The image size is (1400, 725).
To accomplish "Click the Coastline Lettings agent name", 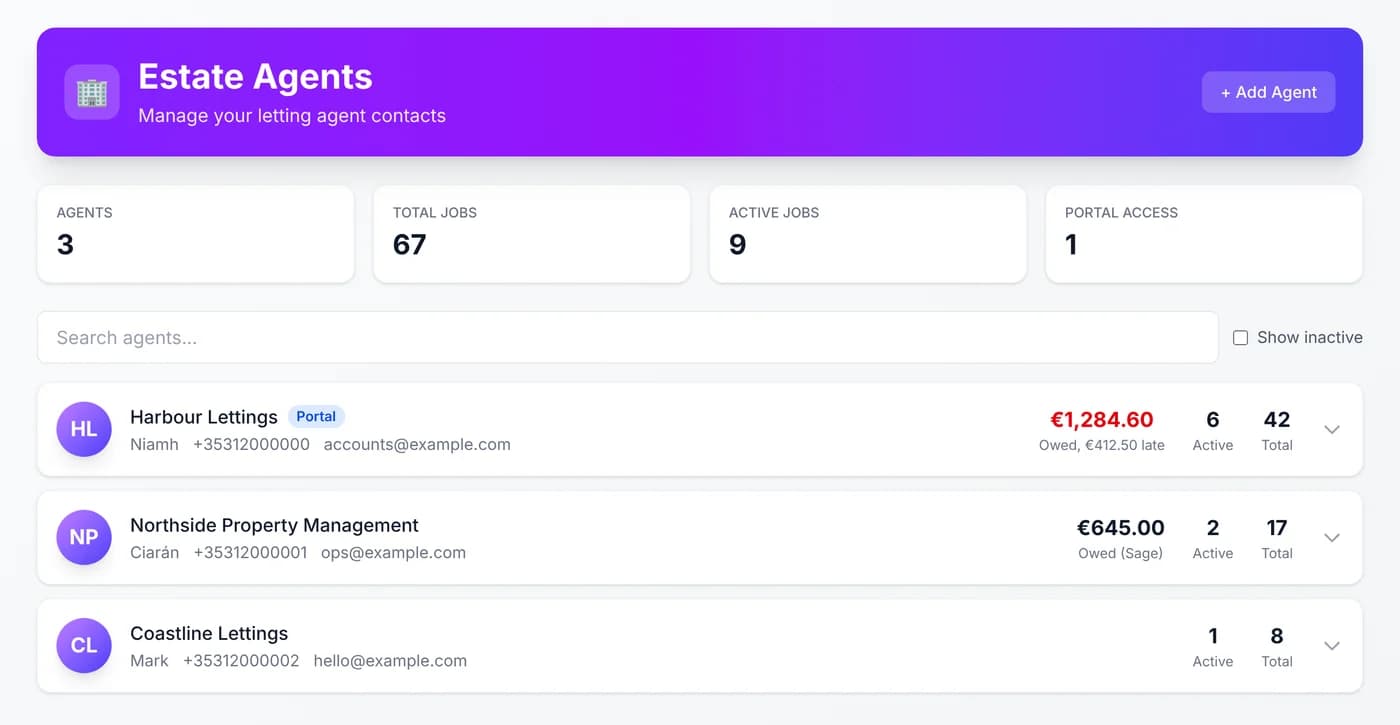I will (209, 633).
